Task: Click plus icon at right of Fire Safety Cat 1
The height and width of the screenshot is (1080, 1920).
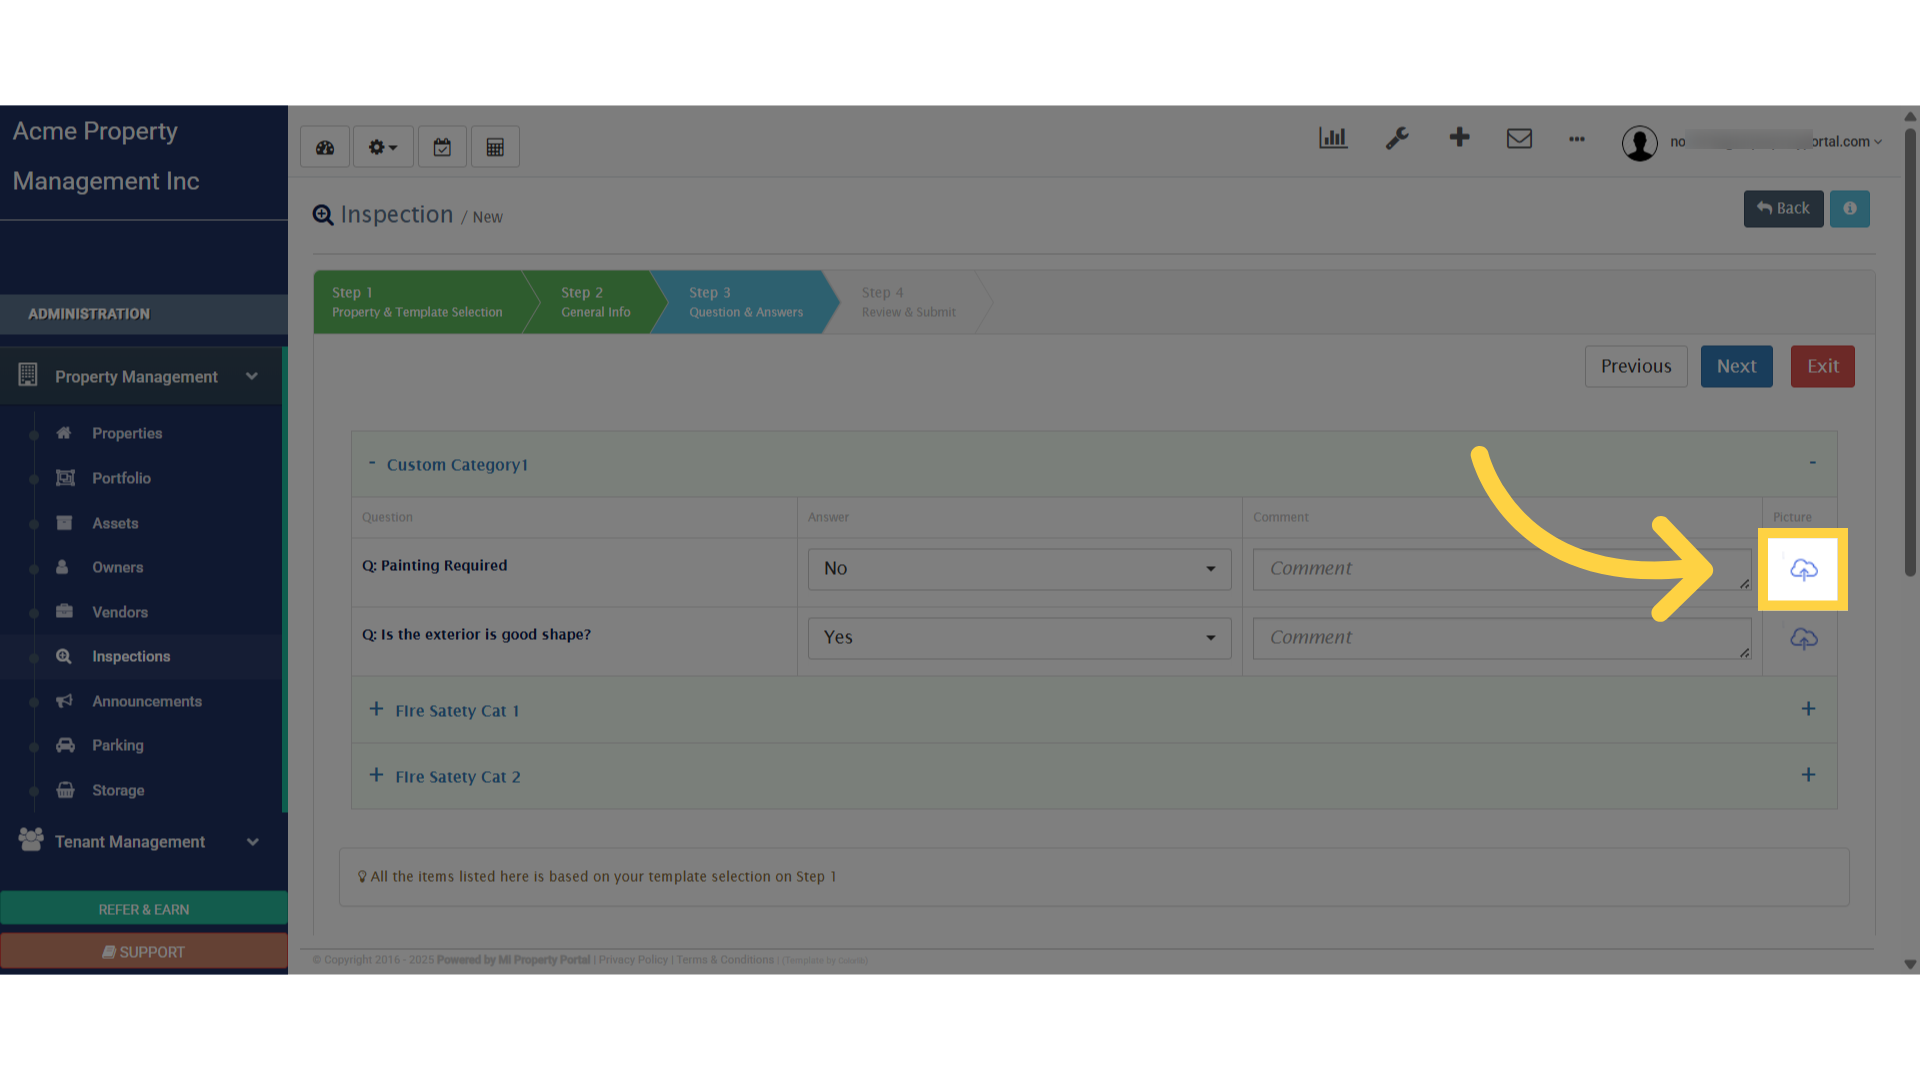Action: click(1808, 709)
